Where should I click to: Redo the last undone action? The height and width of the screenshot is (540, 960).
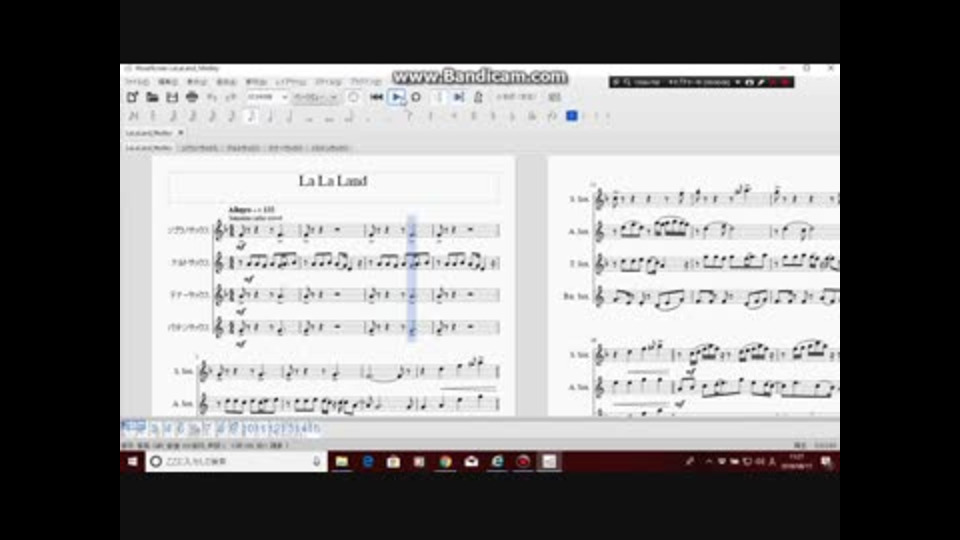[230, 97]
